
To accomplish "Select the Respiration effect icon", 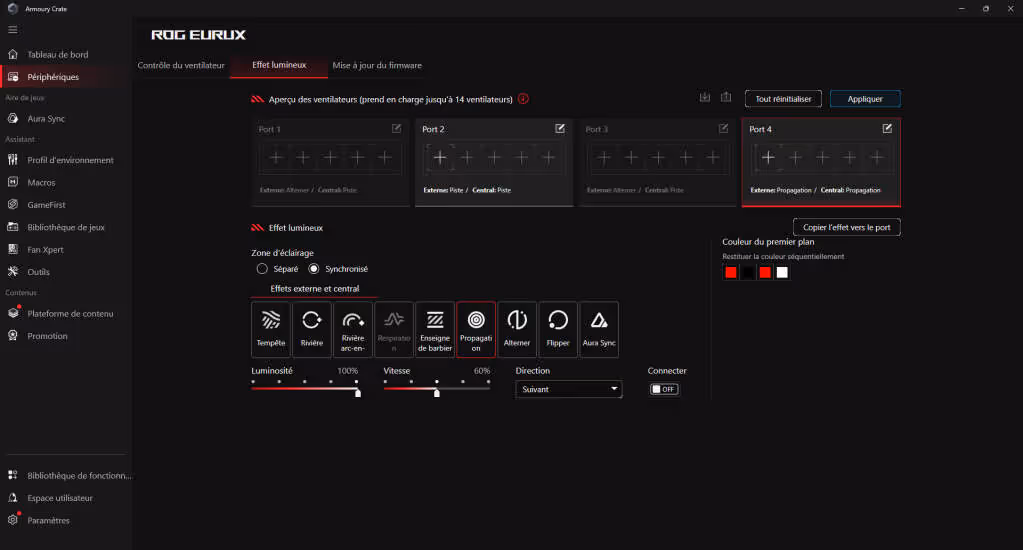I will (394, 329).
